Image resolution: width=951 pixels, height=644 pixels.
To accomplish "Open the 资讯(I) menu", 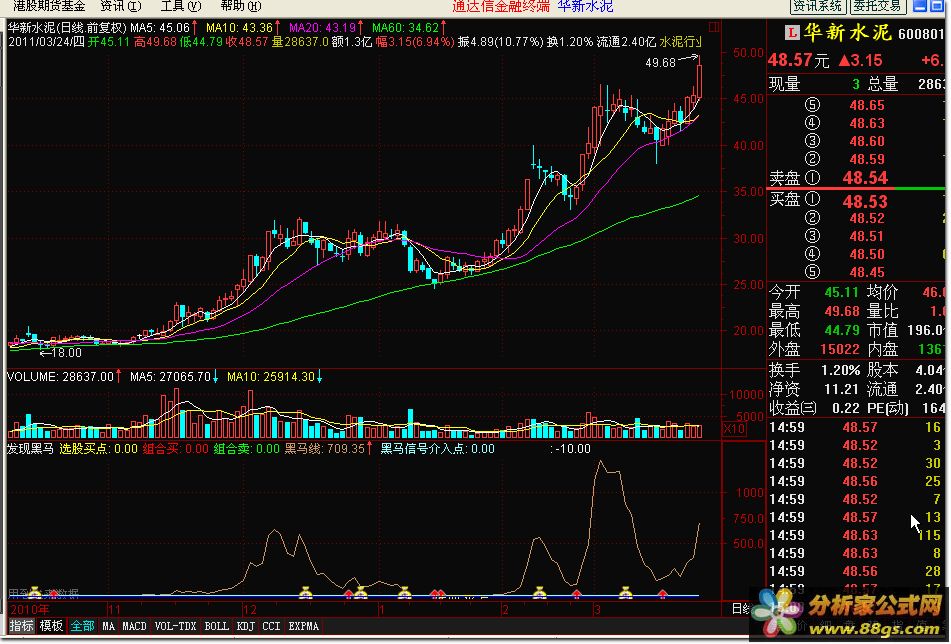I will tap(121, 7).
